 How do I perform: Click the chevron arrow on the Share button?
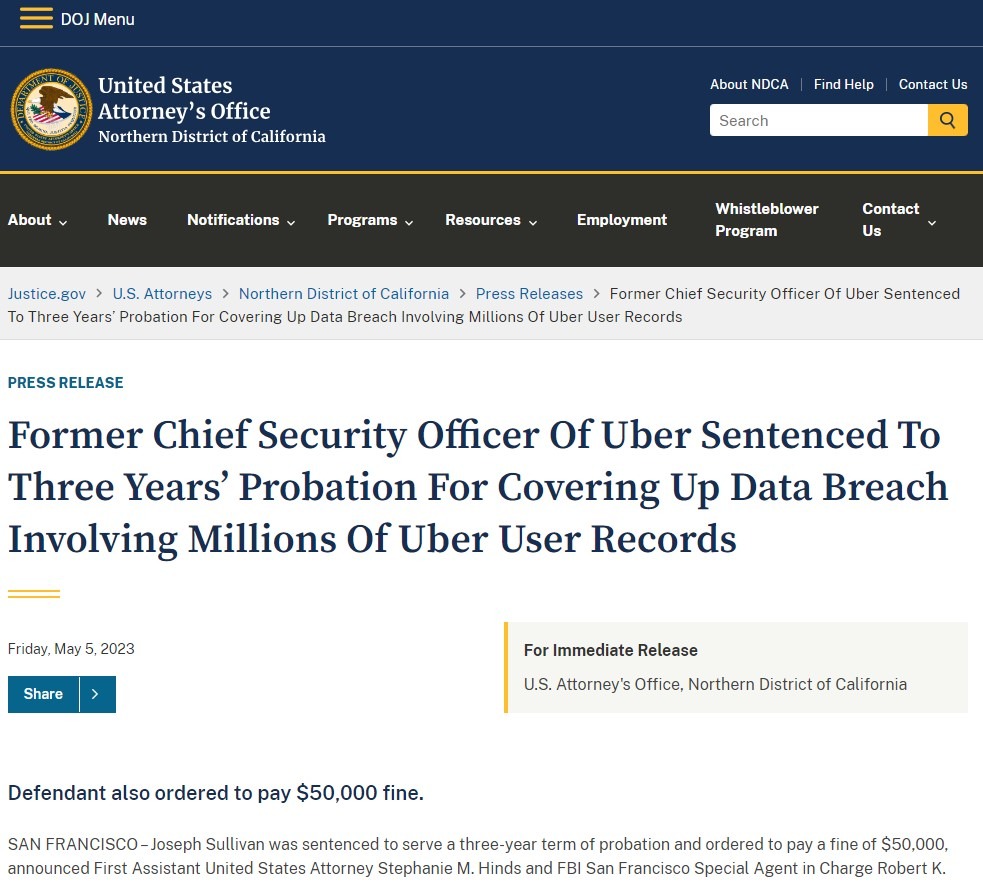coord(96,694)
